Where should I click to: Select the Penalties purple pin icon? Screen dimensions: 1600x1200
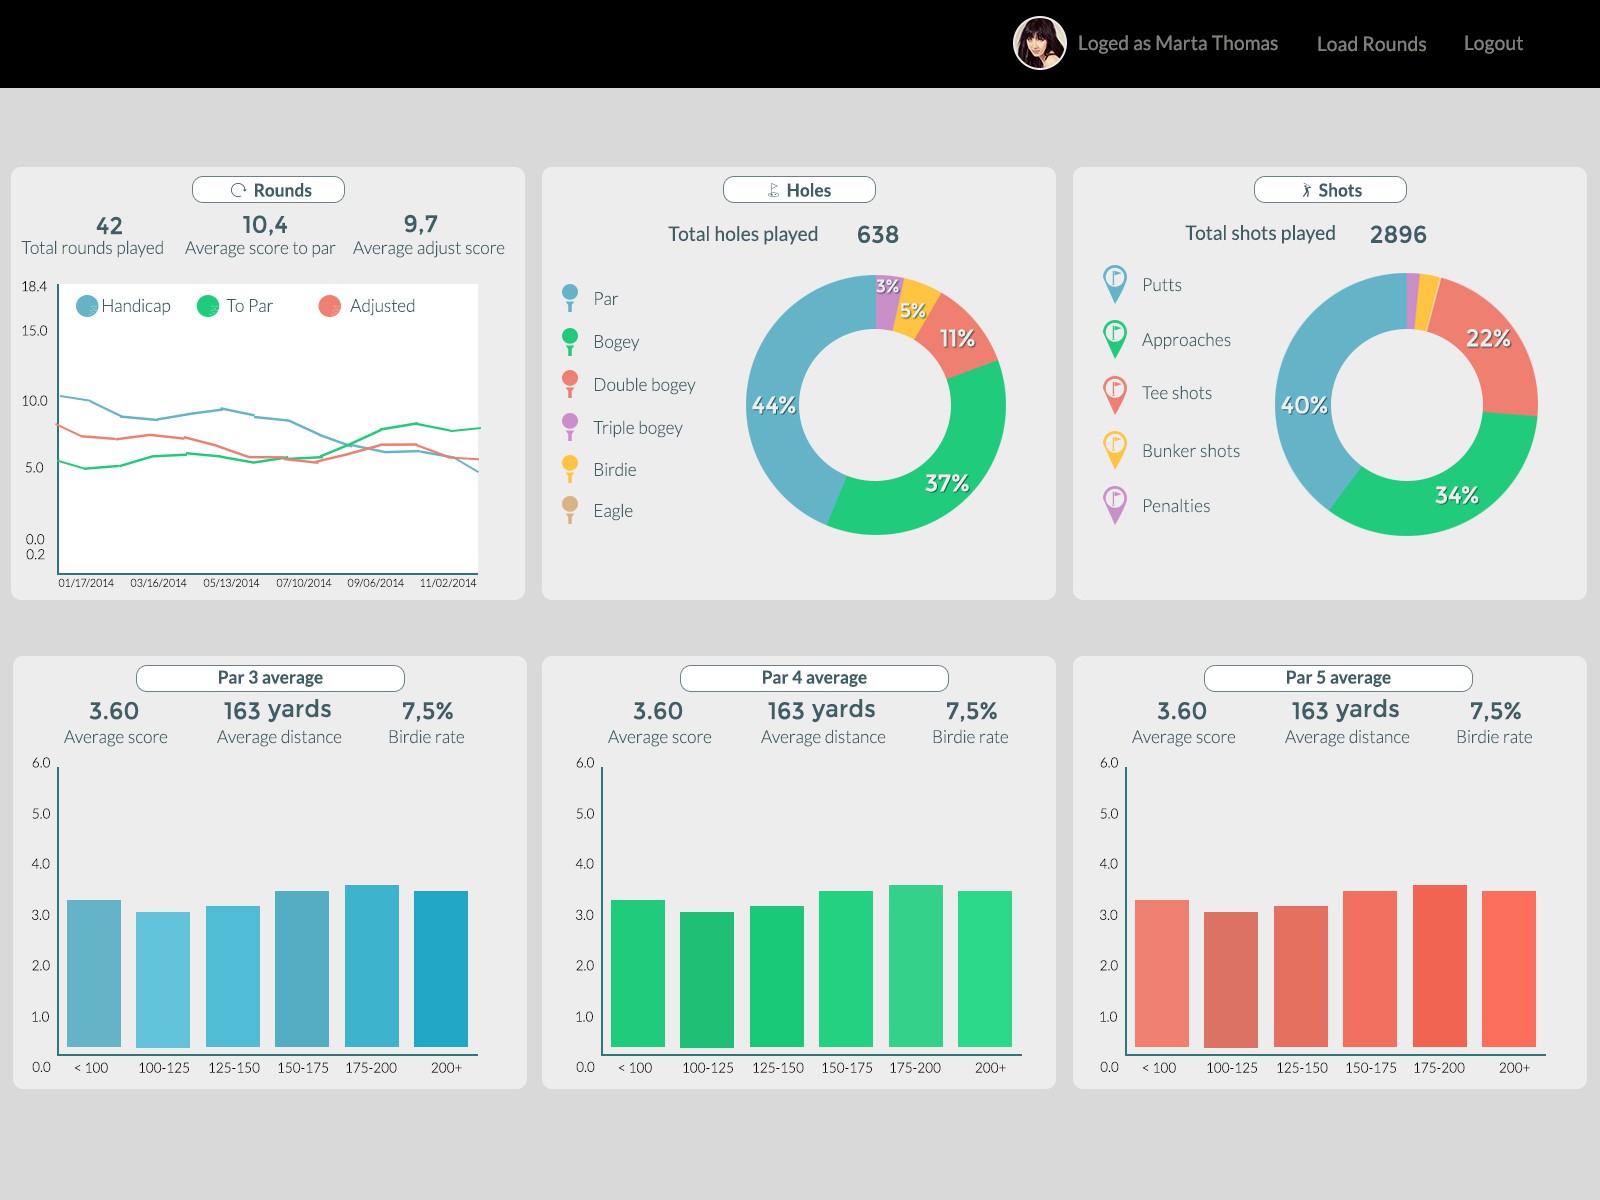pyautogui.click(x=1114, y=504)
